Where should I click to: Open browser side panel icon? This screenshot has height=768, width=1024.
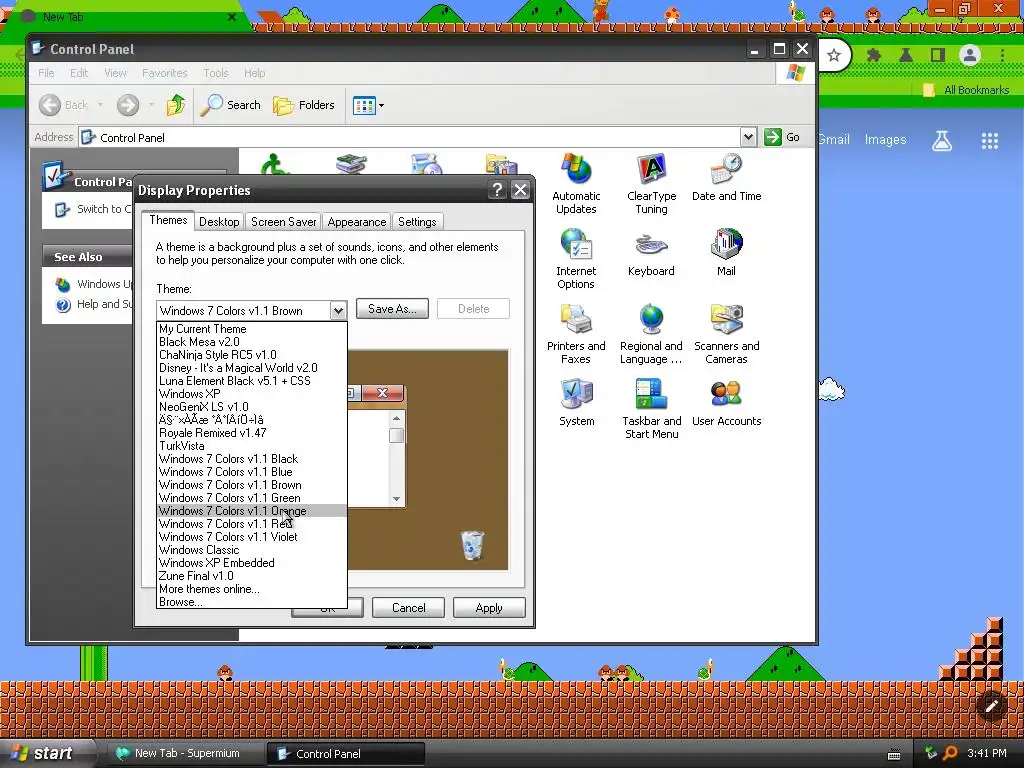pos(938,56)
